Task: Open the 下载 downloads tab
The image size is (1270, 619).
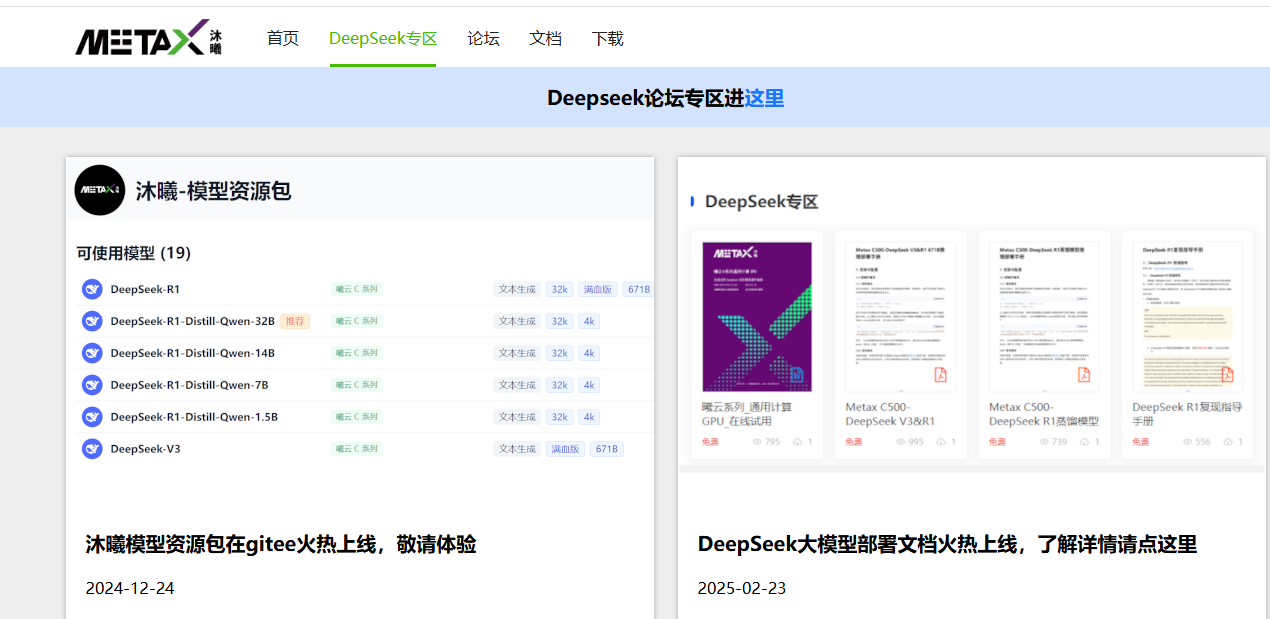Action: 608,39
